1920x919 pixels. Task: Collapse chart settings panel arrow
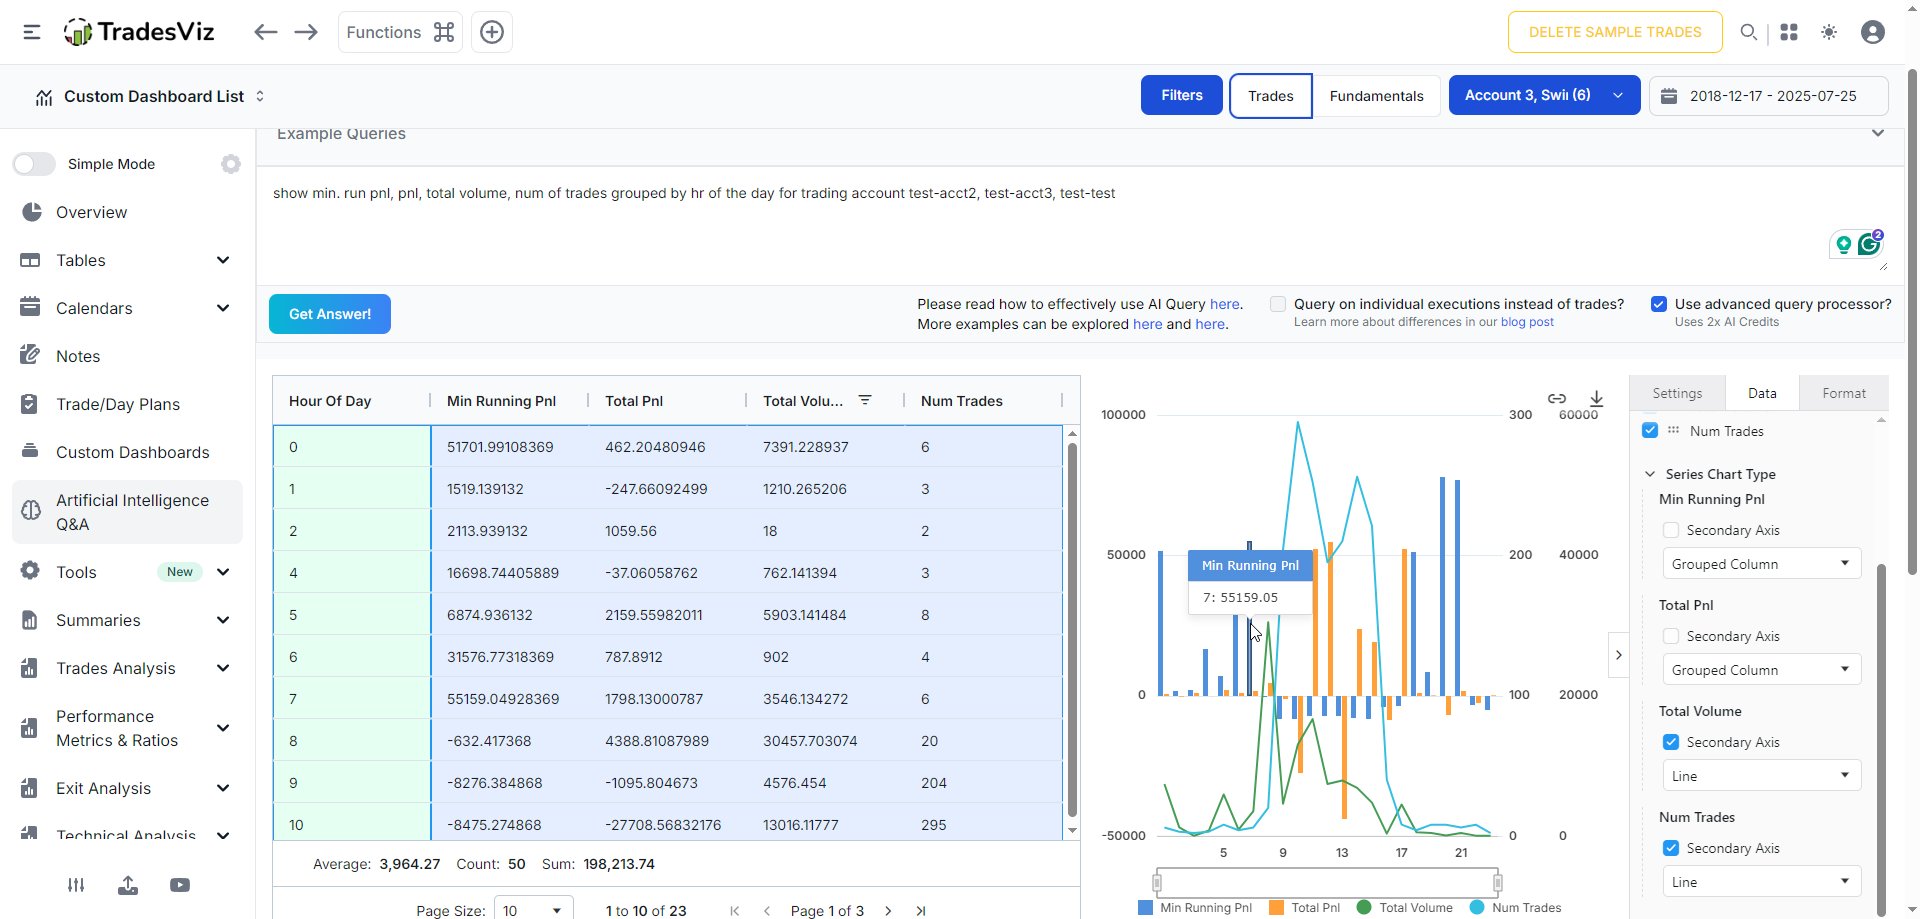1618,655
